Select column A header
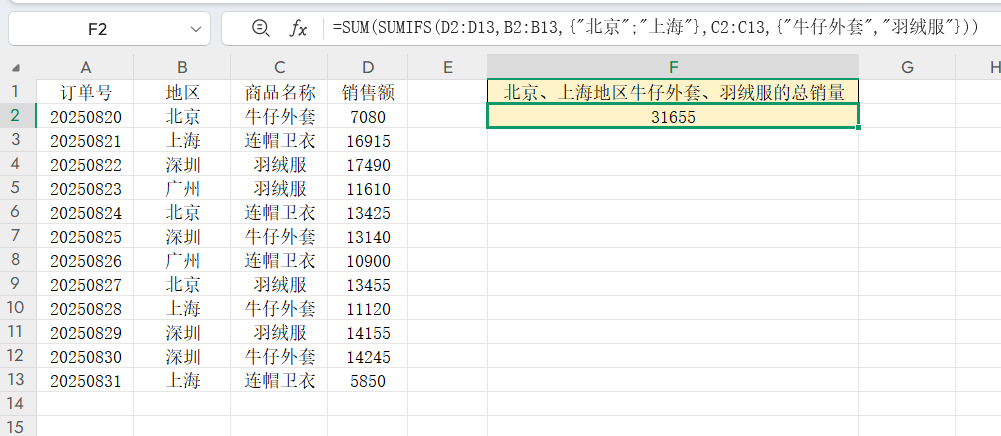Viewport: 1001px width, 436px height. [85, 67]
